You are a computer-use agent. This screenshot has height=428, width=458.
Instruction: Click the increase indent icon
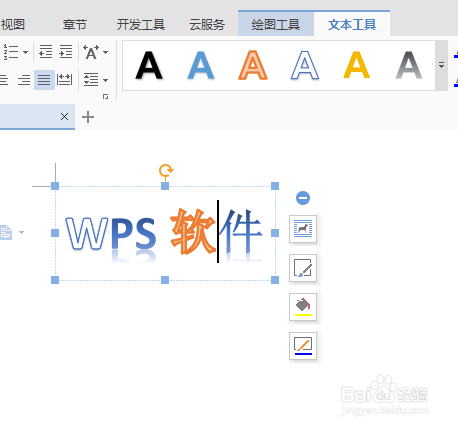point(66,52)
